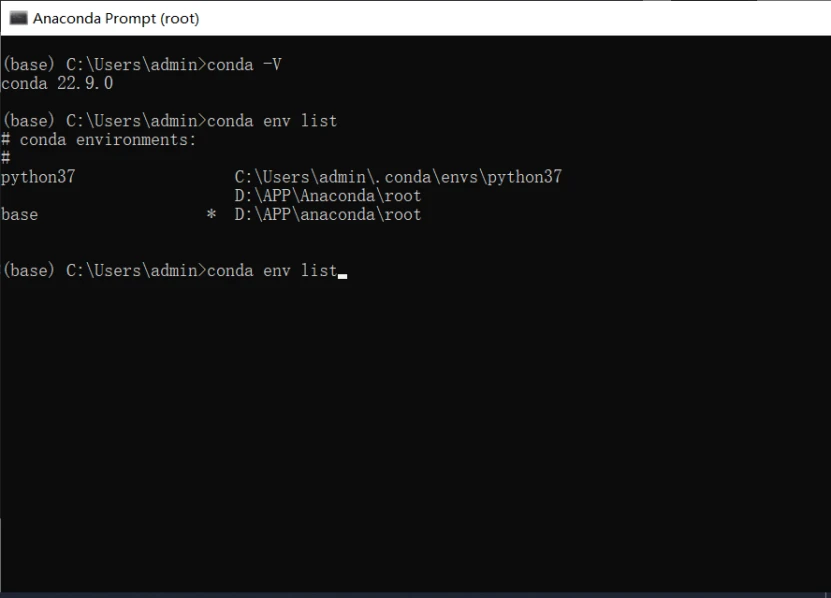Click the python37 environment name

(38, 177)
